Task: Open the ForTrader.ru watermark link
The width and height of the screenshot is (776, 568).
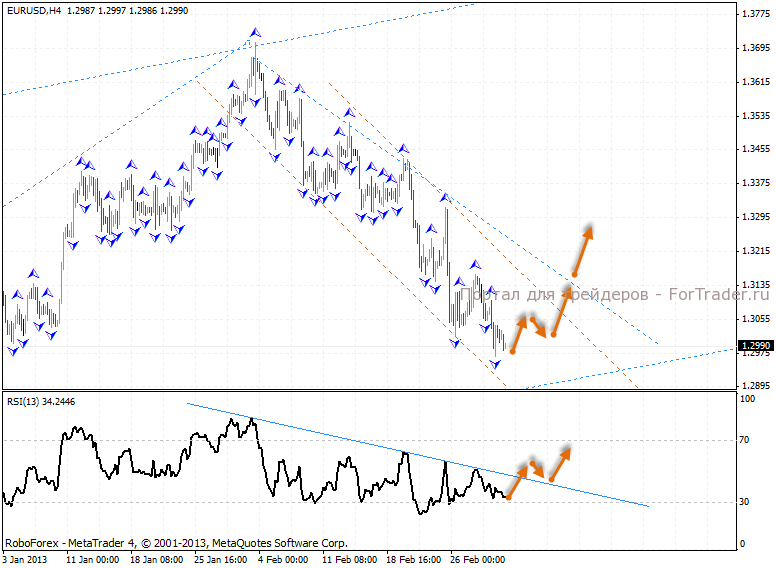Action: (x=617, y=294)
